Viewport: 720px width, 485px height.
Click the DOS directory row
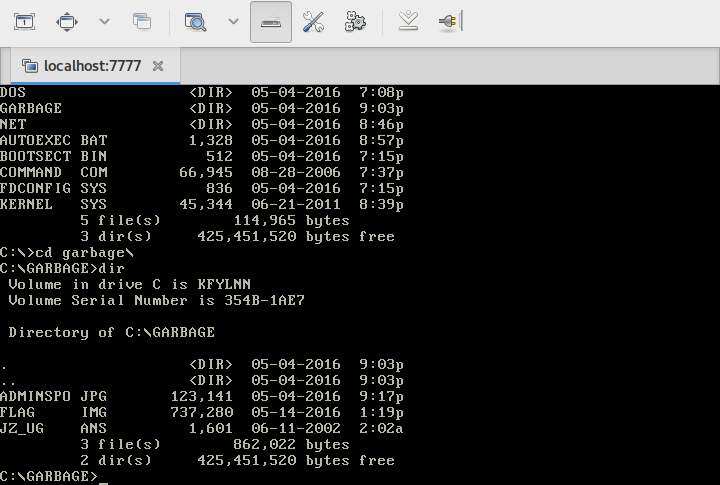[x=202, y=93]
